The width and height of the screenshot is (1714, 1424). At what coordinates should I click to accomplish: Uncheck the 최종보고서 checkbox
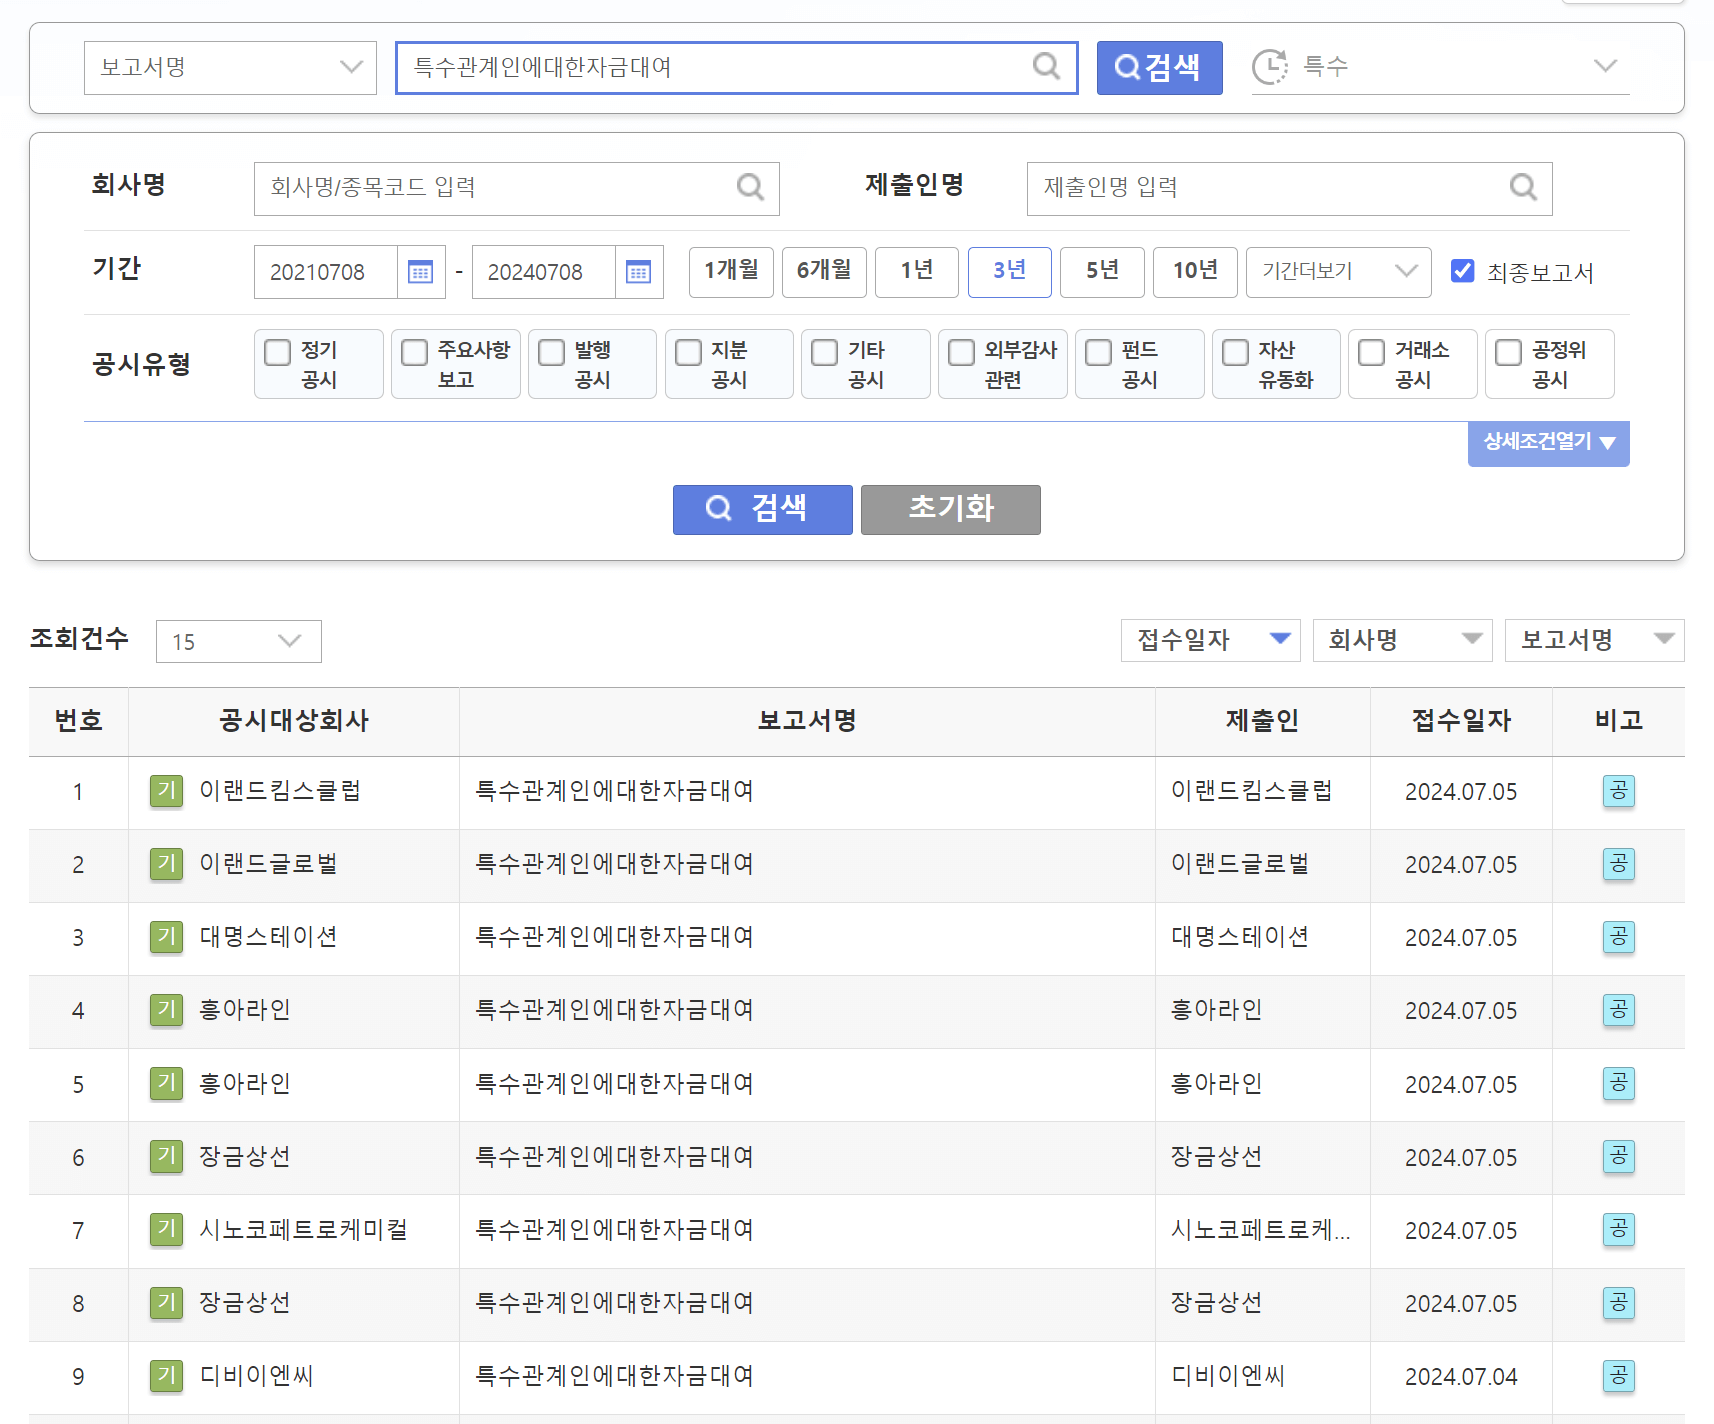1464,270
